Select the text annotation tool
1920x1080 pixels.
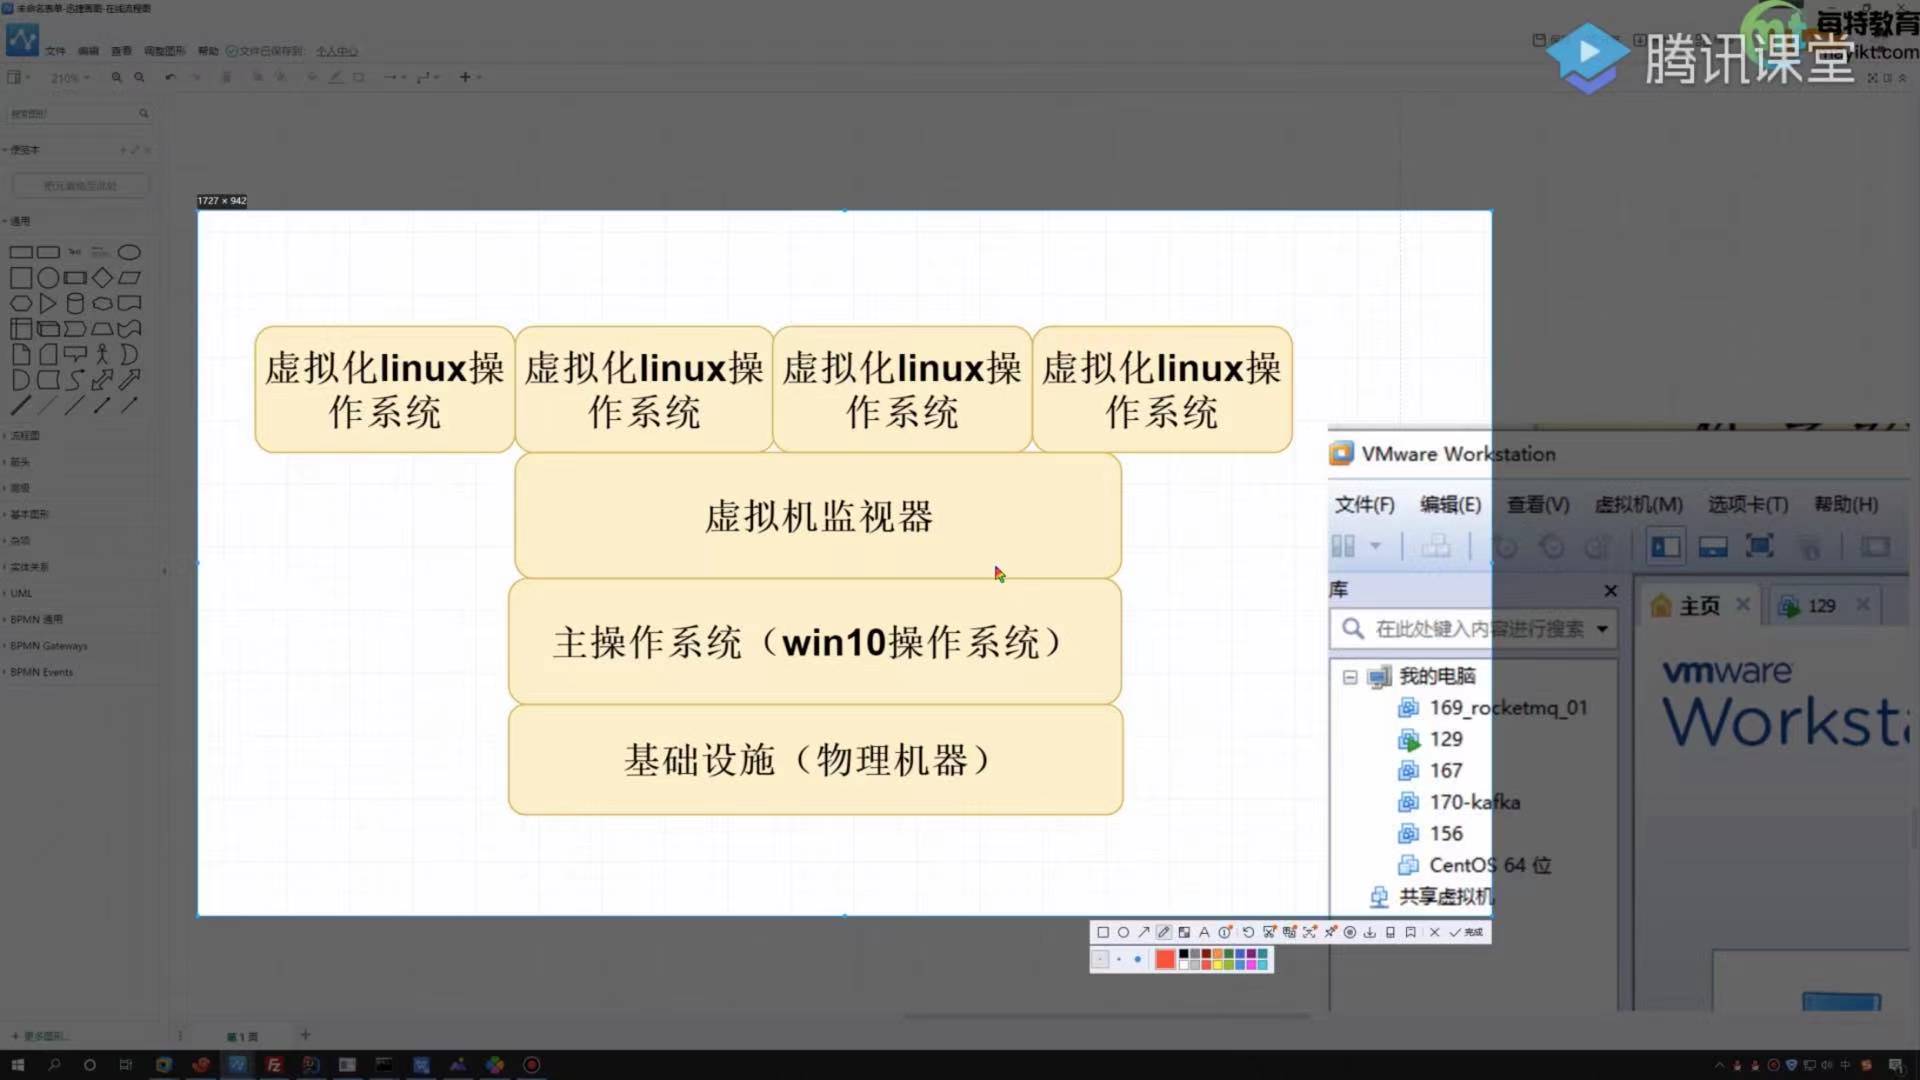click(x=1204, y=932)
